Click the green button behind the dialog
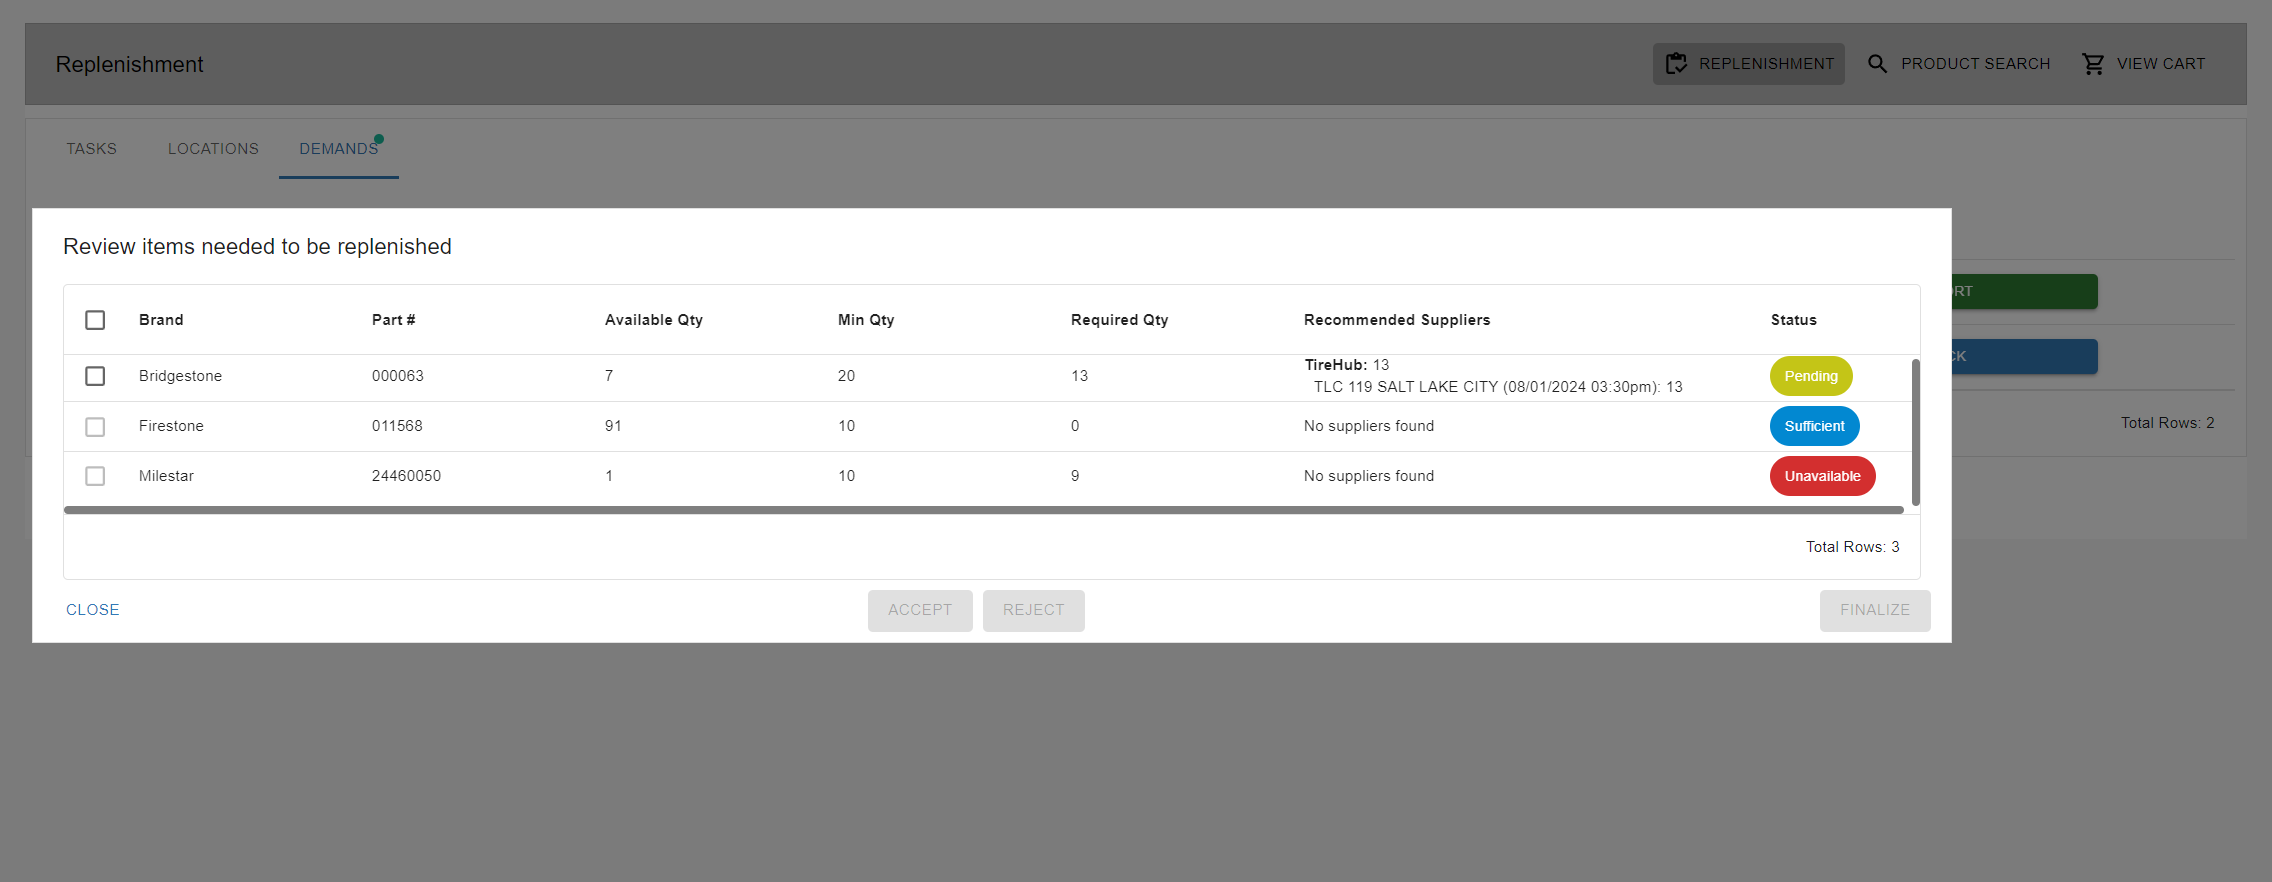The width and height of the screenshot is (2272, 882). (x=2024, y=292)
